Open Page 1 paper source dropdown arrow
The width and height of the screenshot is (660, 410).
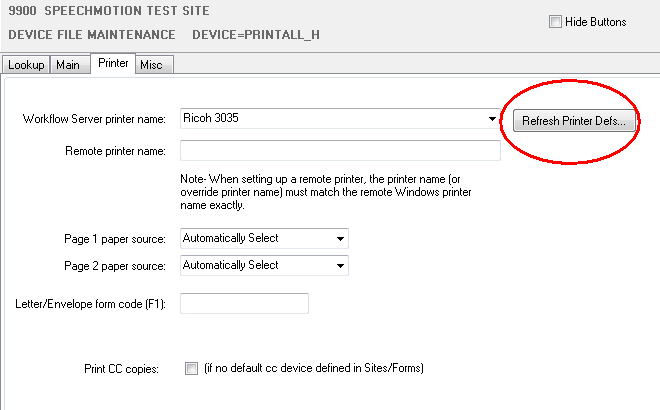(341, 239)
